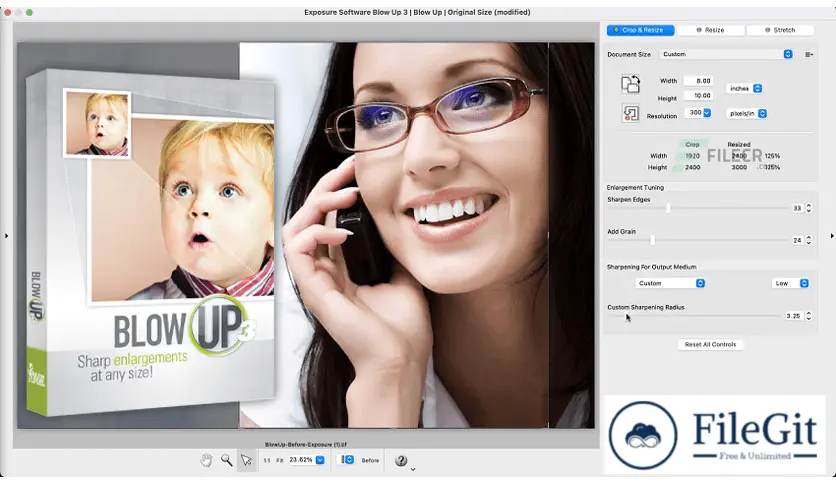Switch to the Resize tab

pos(711,30)
